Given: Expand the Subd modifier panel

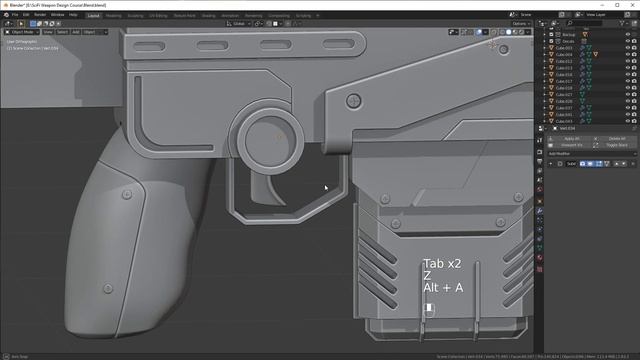Looking at the screenshot, I should tap(551, 164).
